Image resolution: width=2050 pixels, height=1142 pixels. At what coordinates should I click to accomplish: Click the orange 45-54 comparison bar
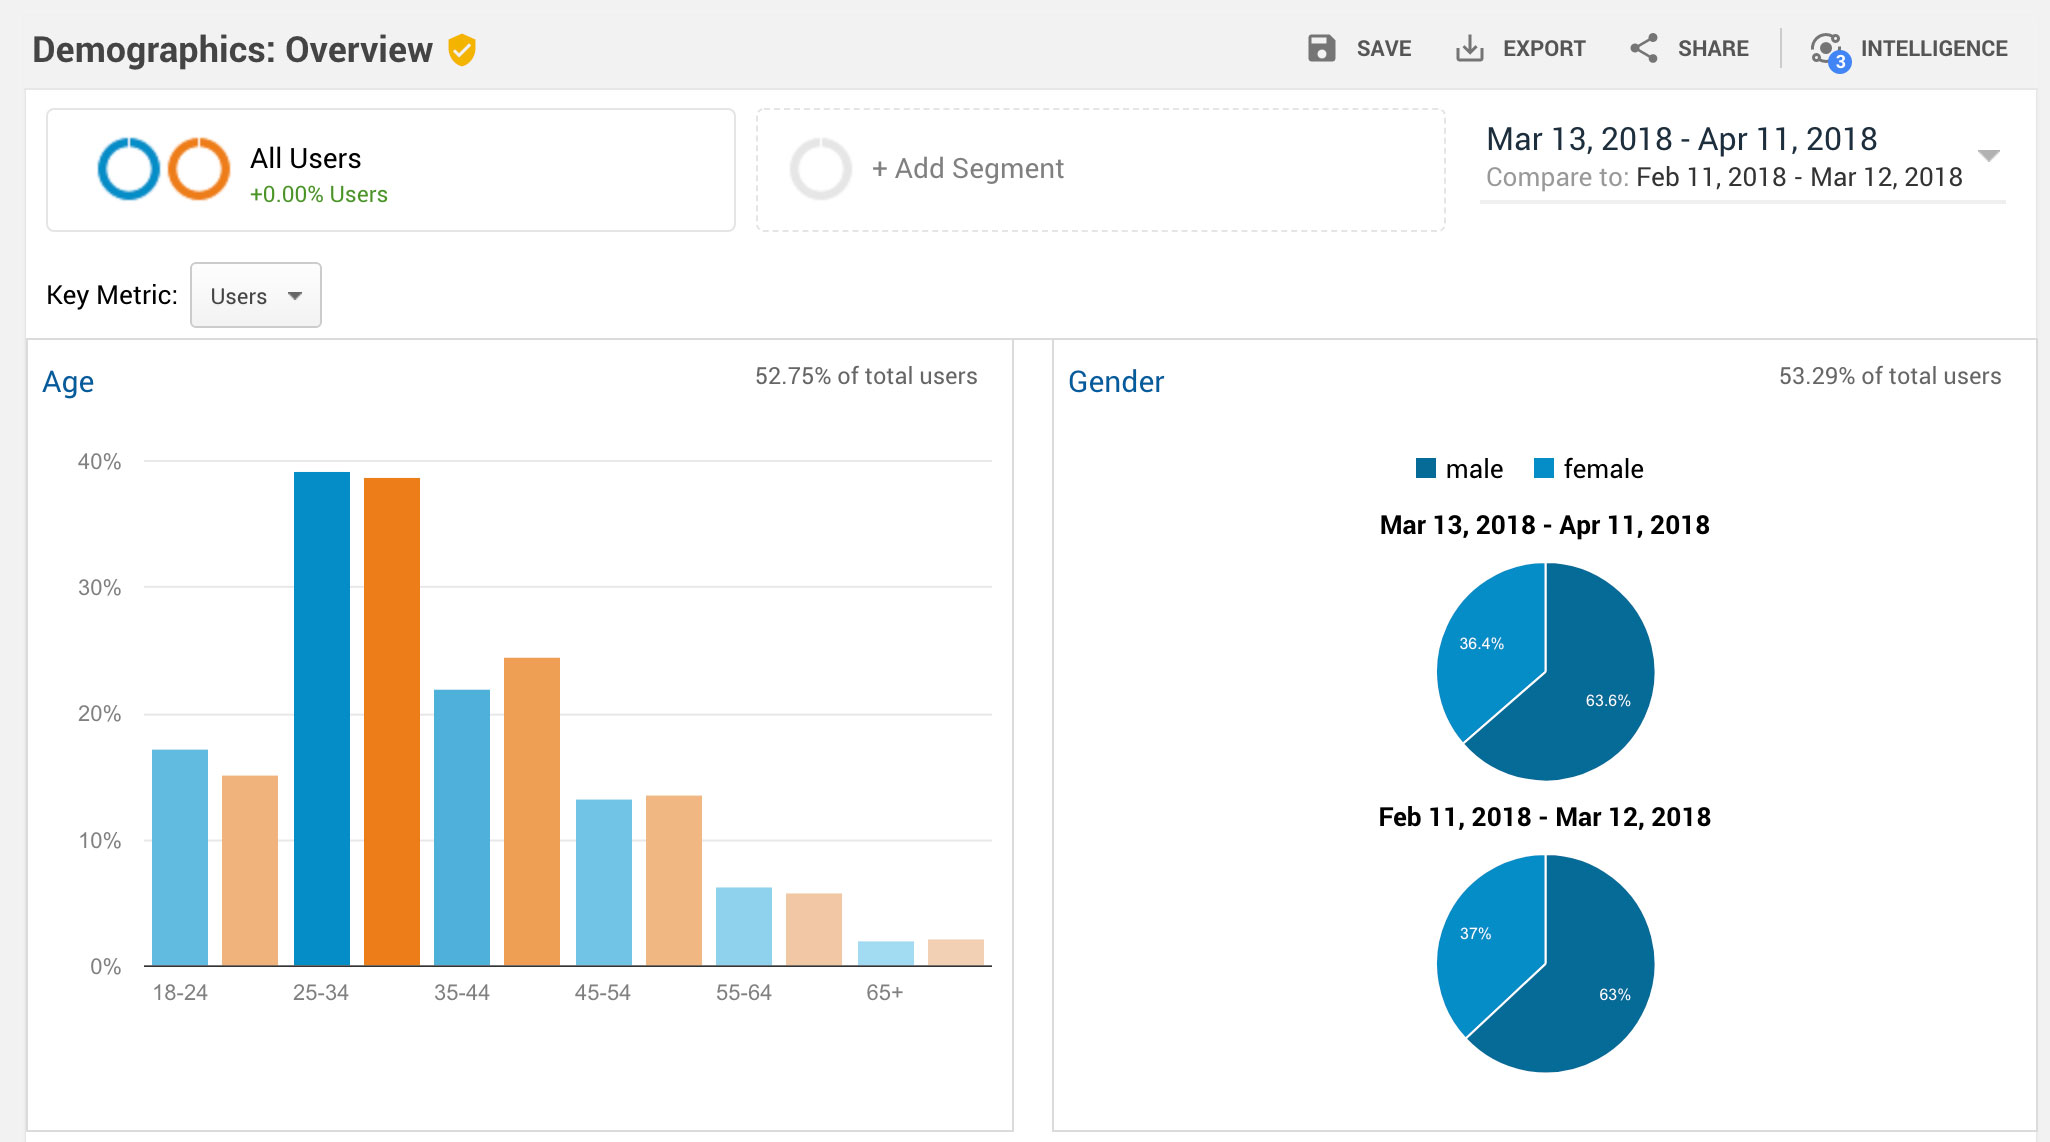coord(674,881)
